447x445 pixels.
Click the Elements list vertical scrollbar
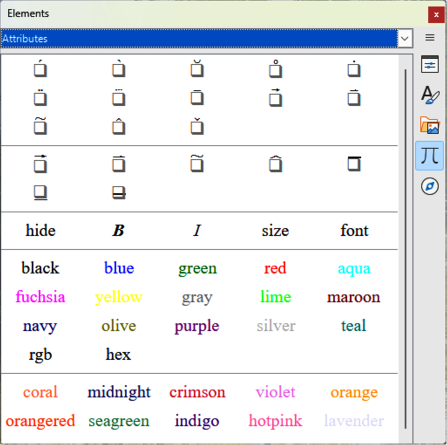click(405, 249)
